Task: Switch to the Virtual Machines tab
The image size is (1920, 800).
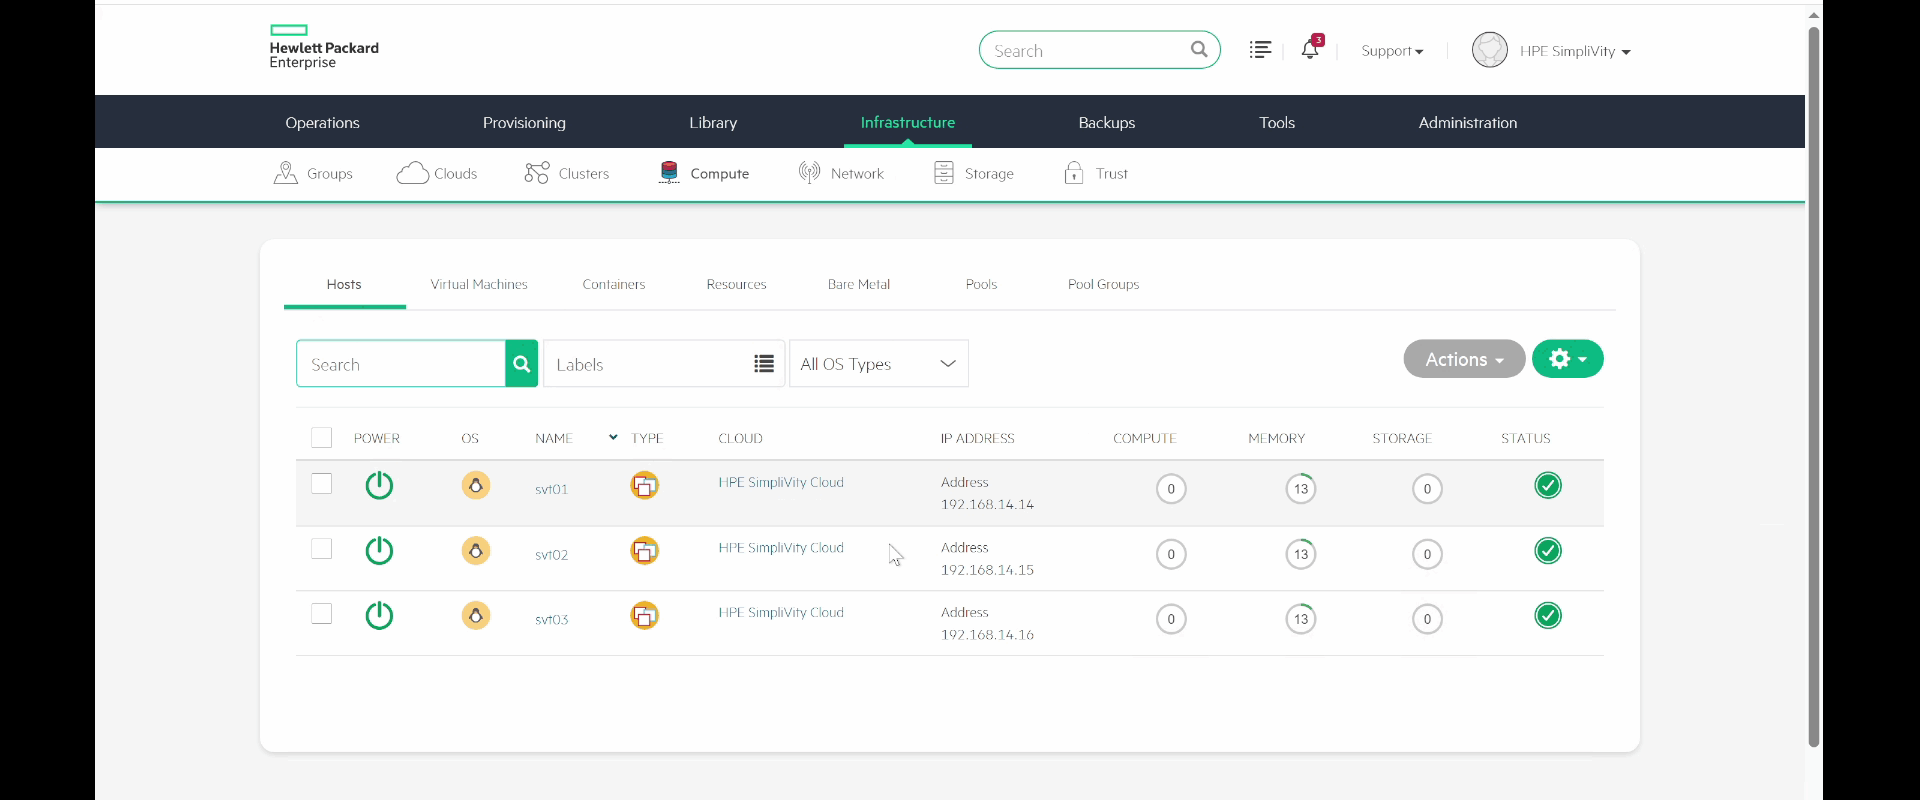Action: click(x=479, y=284)
